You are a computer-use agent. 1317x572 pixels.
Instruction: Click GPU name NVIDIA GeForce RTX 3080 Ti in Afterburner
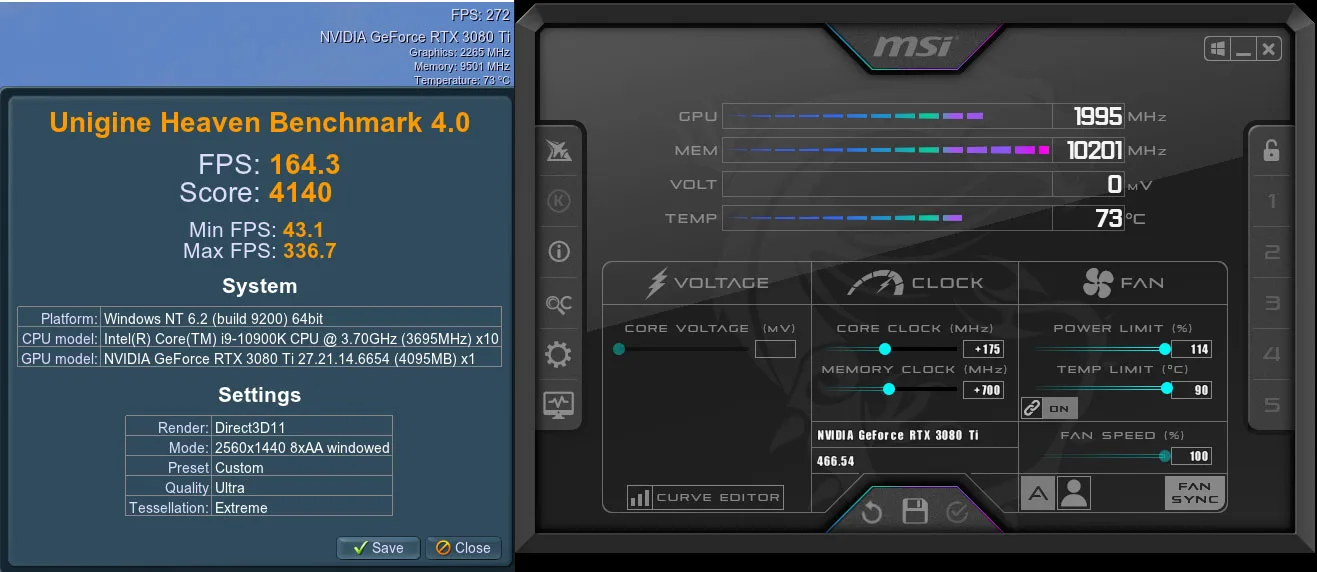[x=898, y=435]
